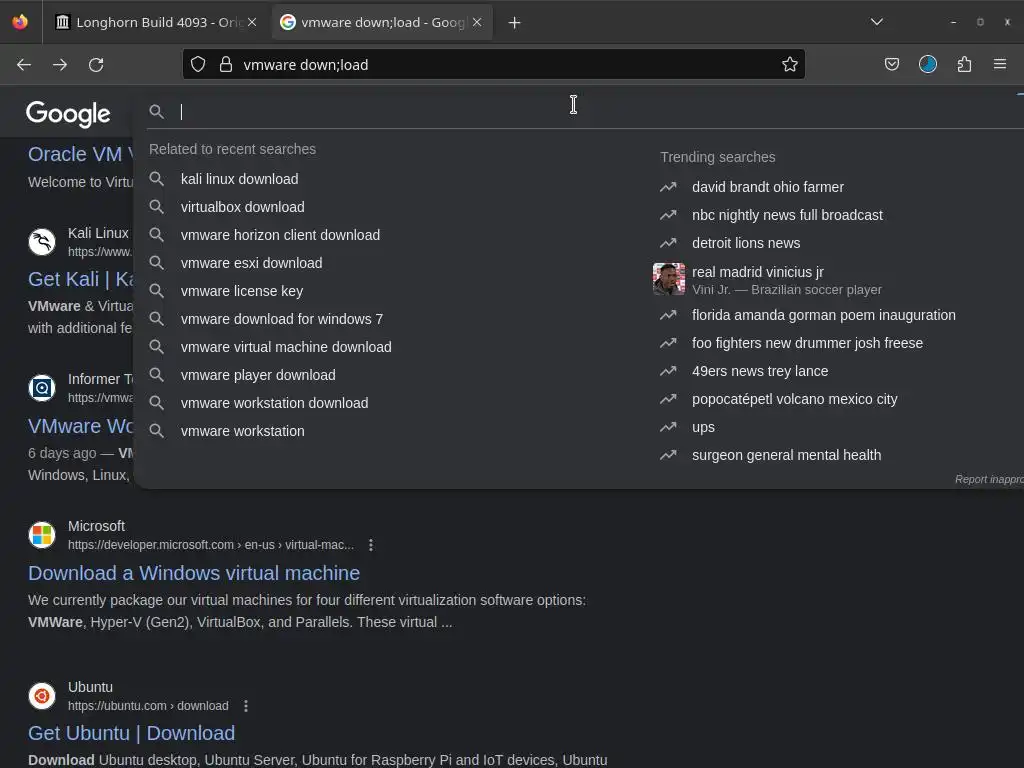Go back with the back arrow
Screen dimensions: 1024x768
[24, 65]
